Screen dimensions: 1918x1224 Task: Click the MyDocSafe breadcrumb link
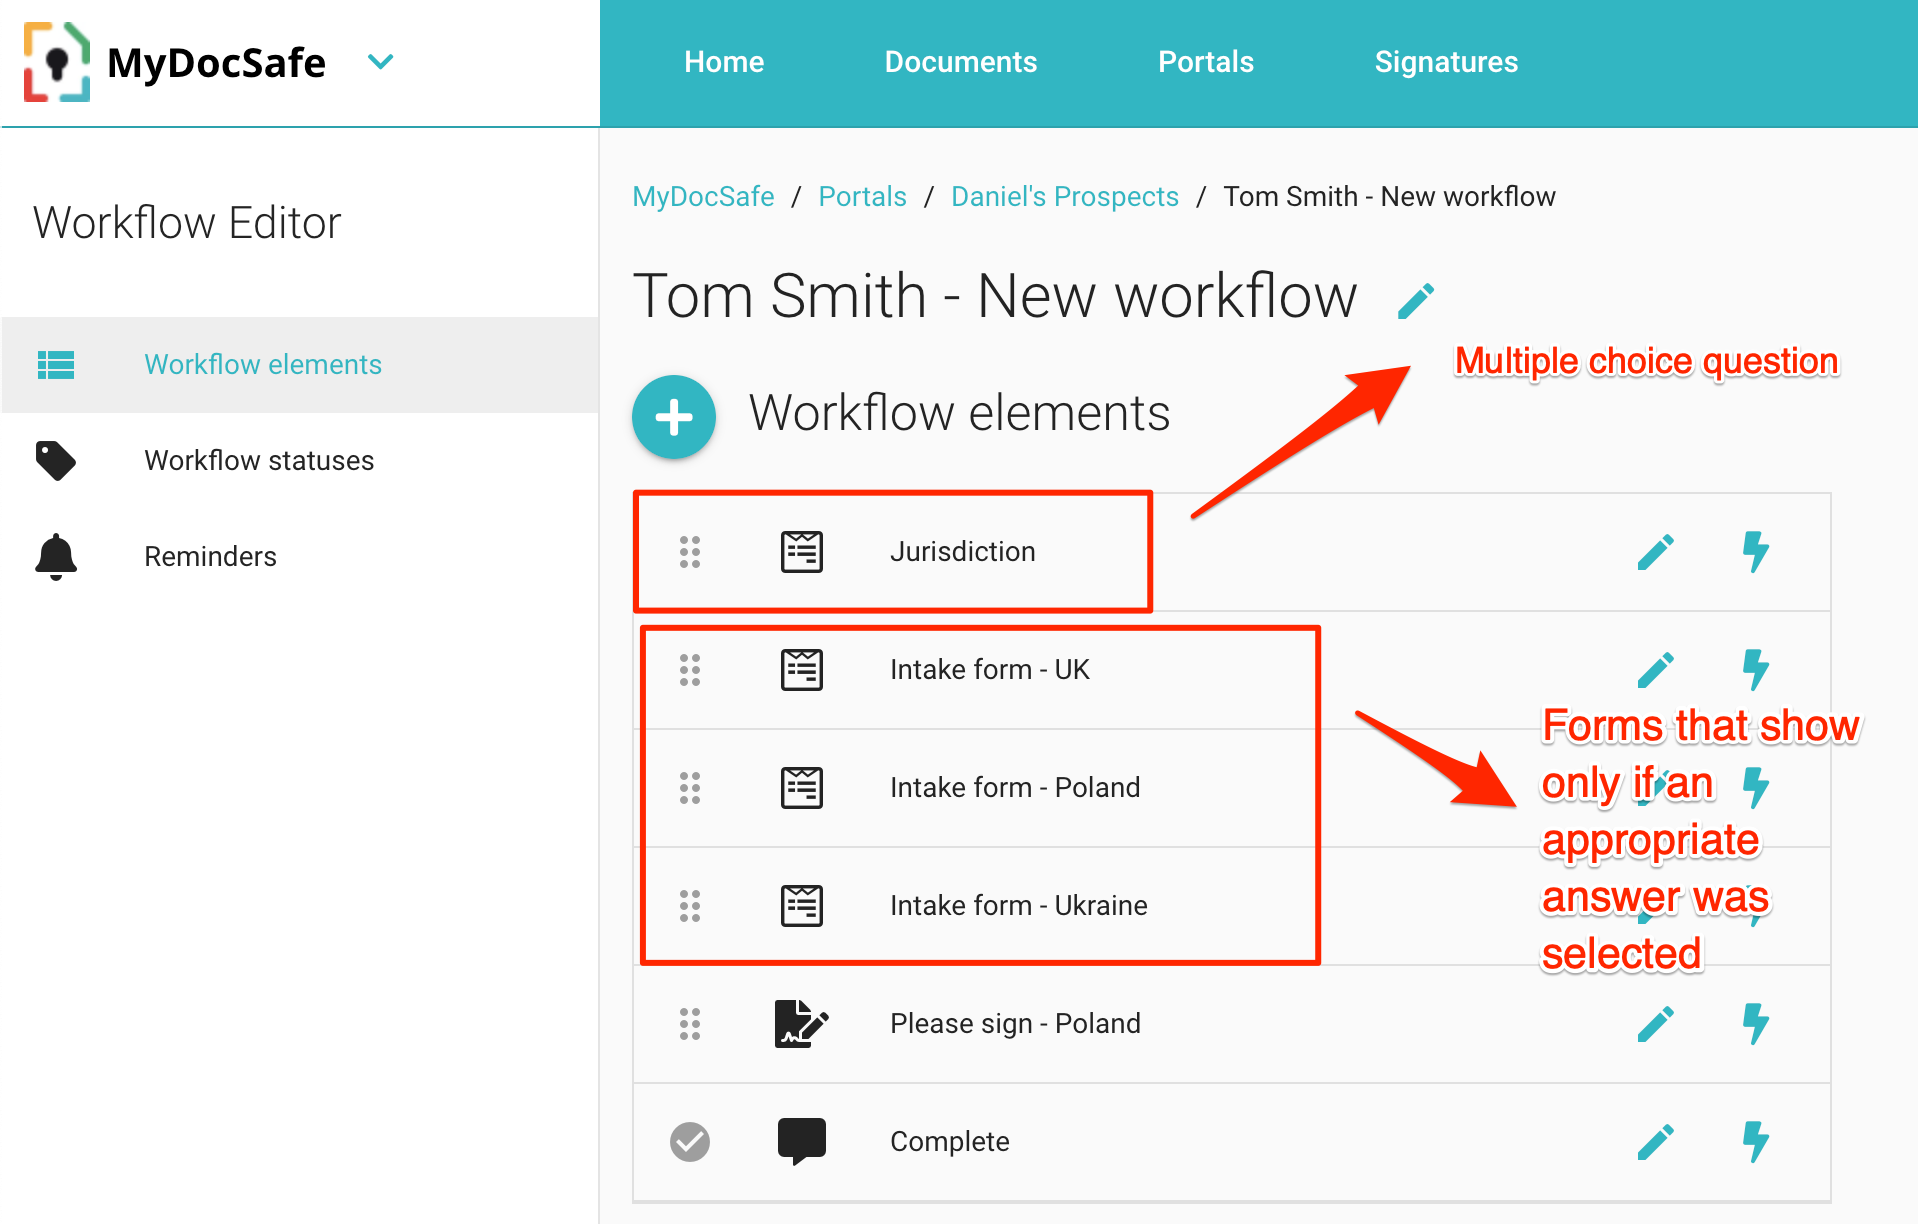703,197
